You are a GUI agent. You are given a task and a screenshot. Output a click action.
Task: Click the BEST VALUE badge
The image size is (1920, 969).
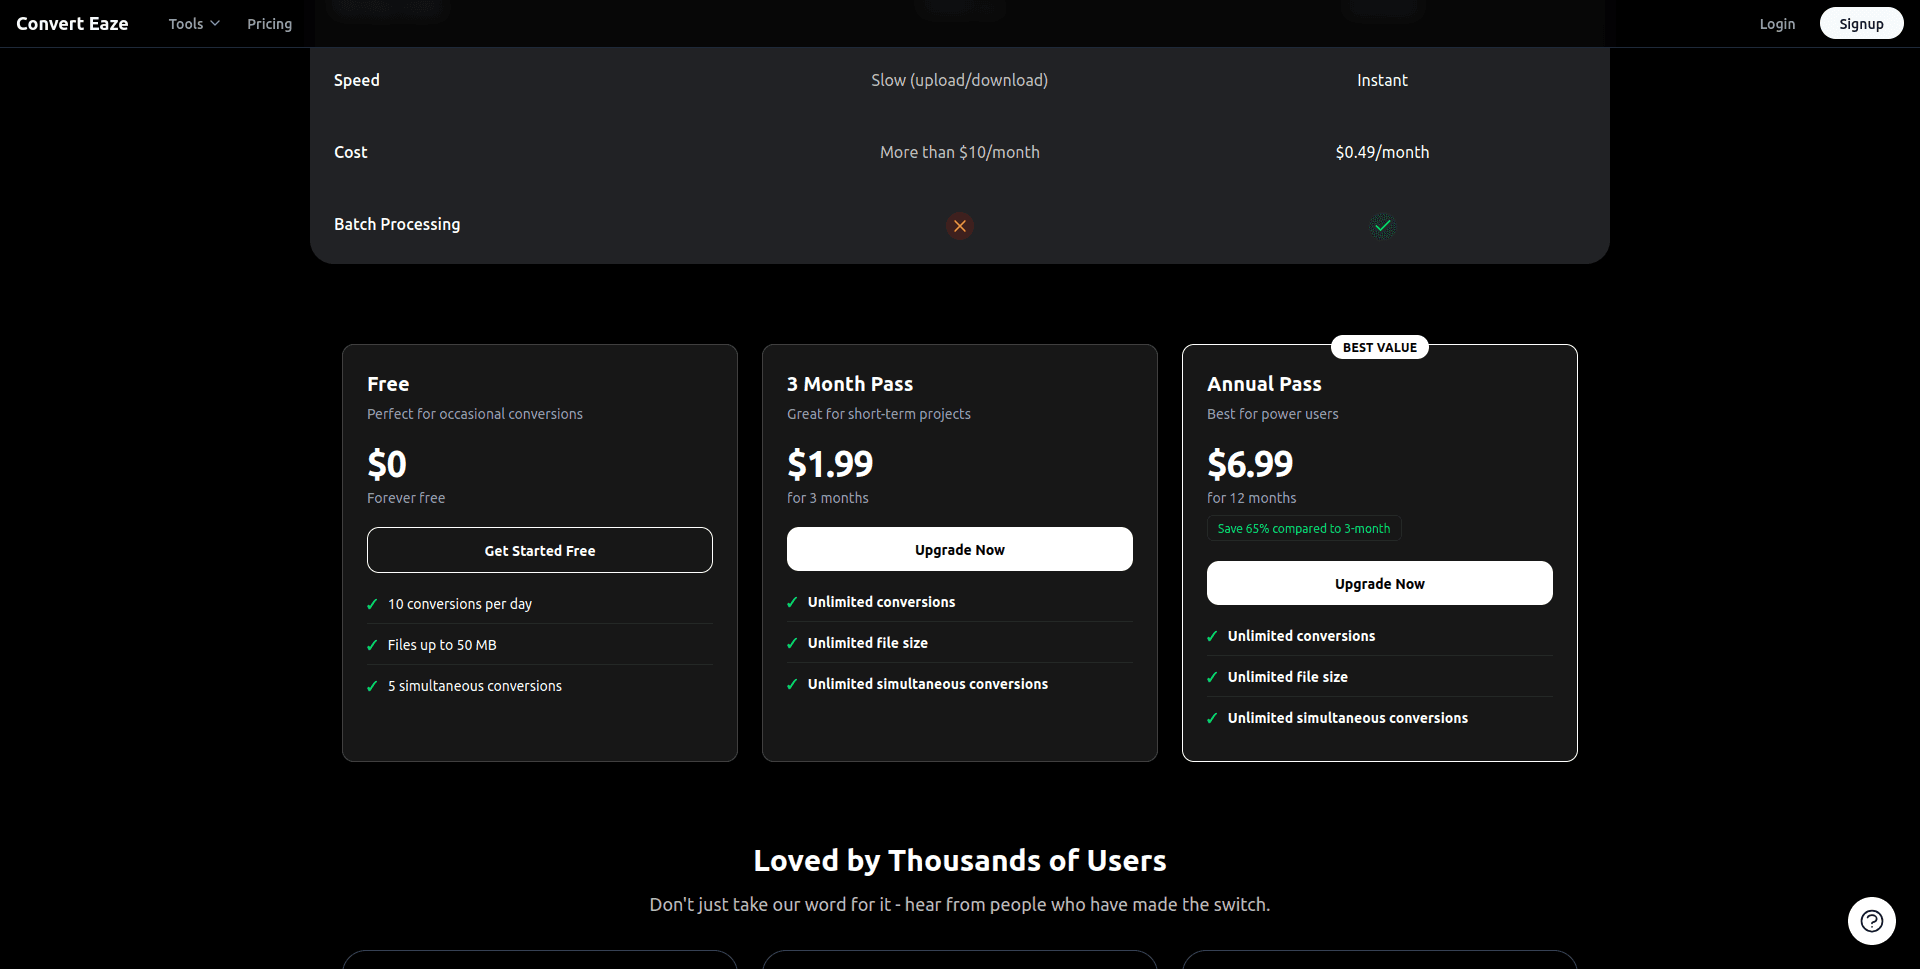click(1380, 347)
